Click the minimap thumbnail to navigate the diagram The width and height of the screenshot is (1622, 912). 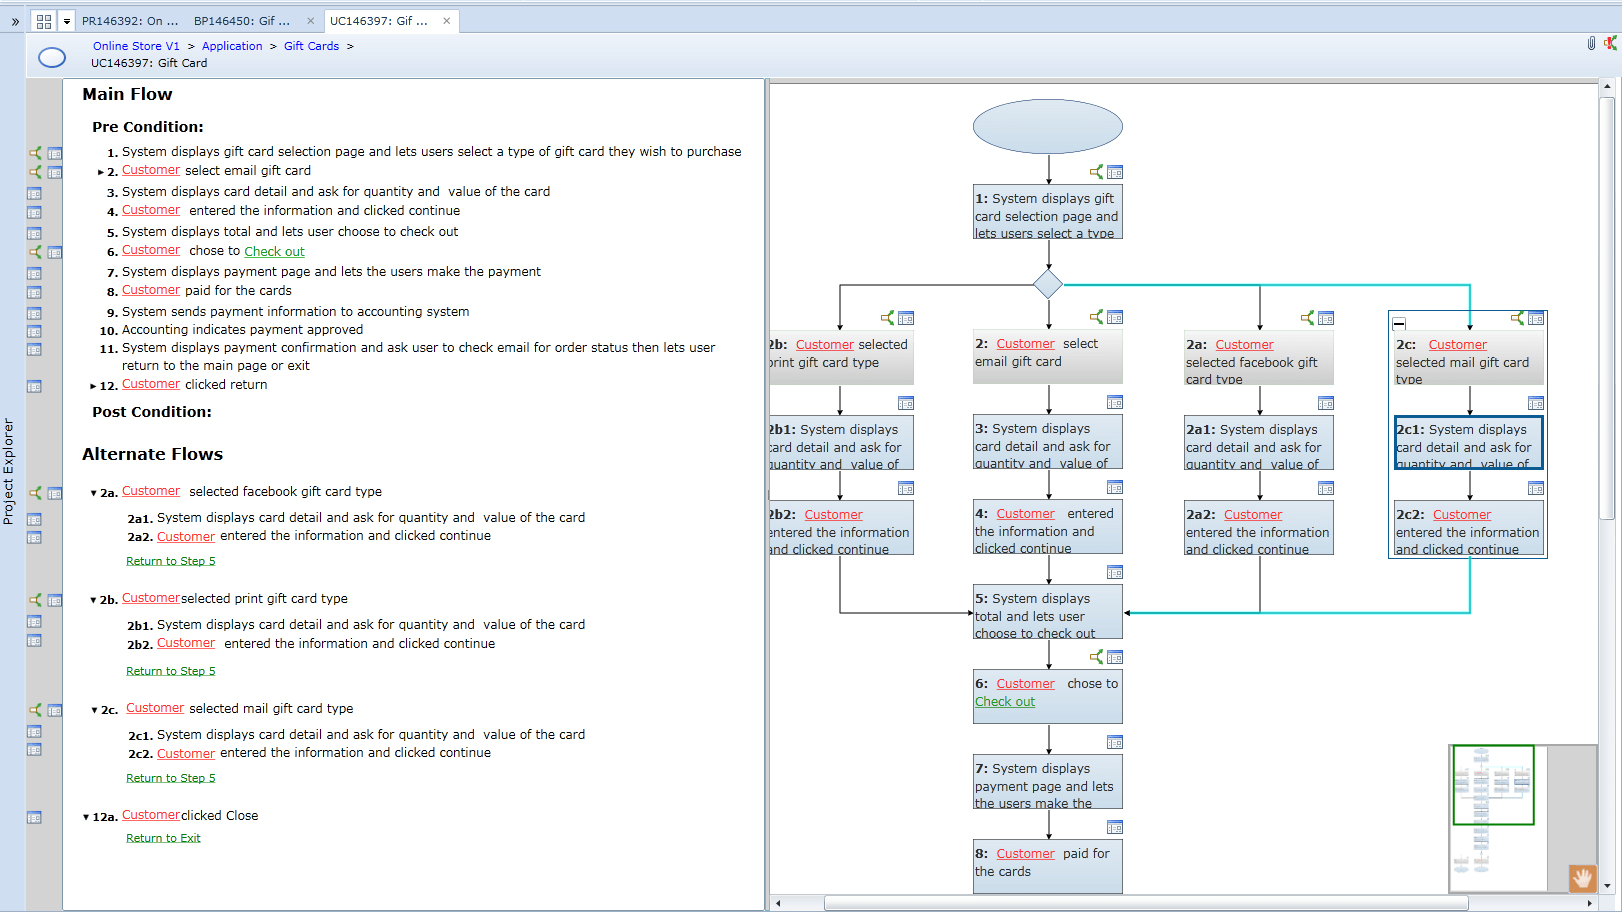tap(1493, 786)
